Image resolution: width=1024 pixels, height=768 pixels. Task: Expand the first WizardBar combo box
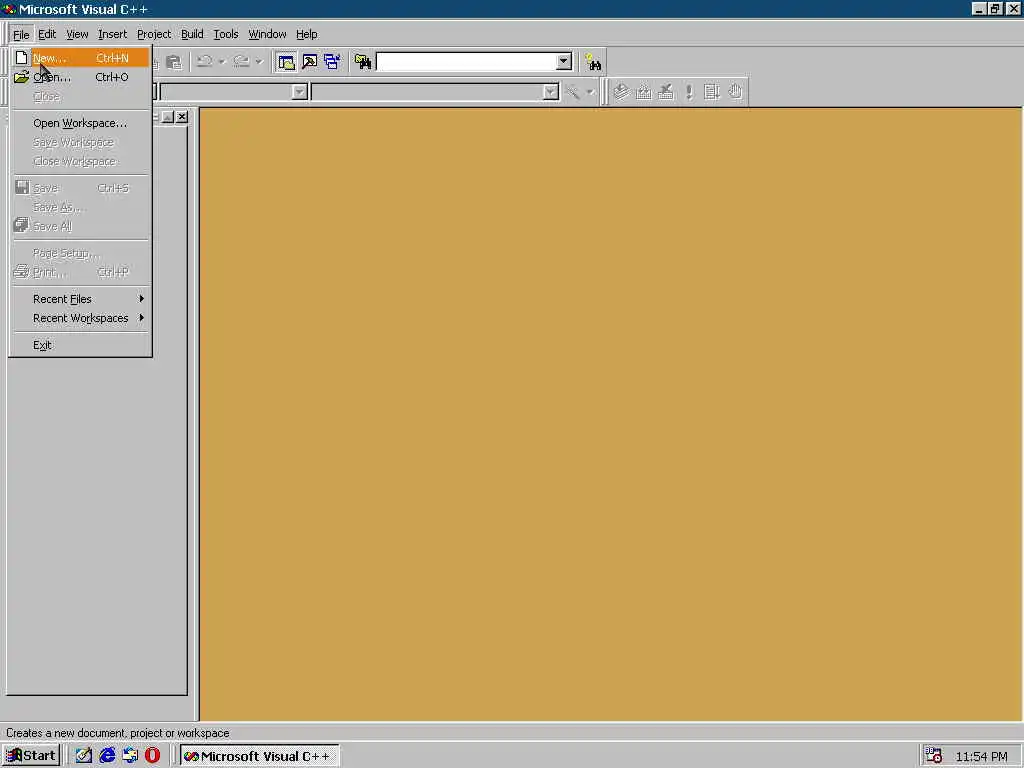(x=299, y=92)
